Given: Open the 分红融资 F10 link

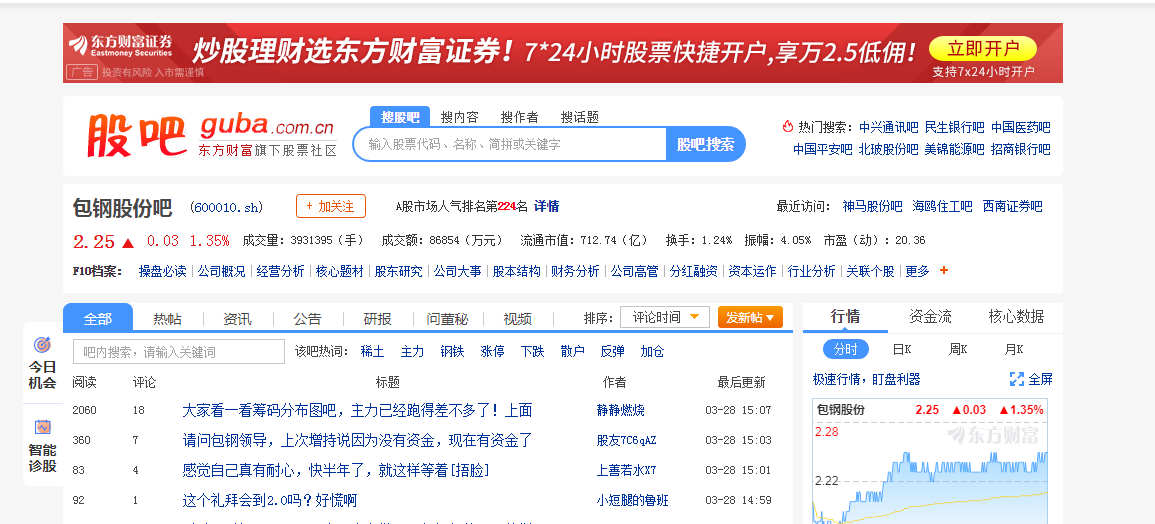Looking at the screenshot, I should pos(693,271).
